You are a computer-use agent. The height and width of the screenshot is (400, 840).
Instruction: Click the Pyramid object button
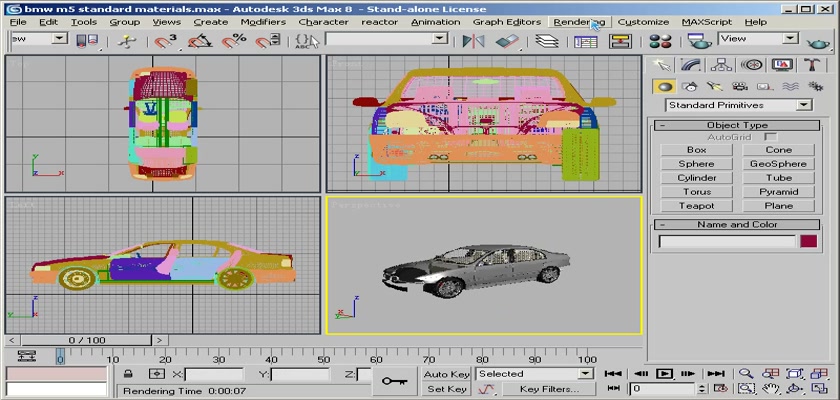coord(778,192)
